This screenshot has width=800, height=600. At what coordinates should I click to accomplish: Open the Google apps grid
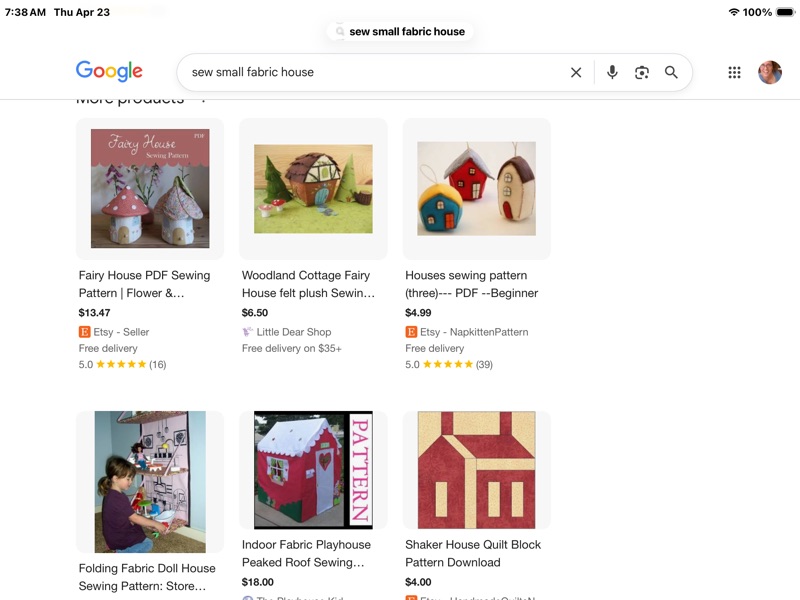734,72
